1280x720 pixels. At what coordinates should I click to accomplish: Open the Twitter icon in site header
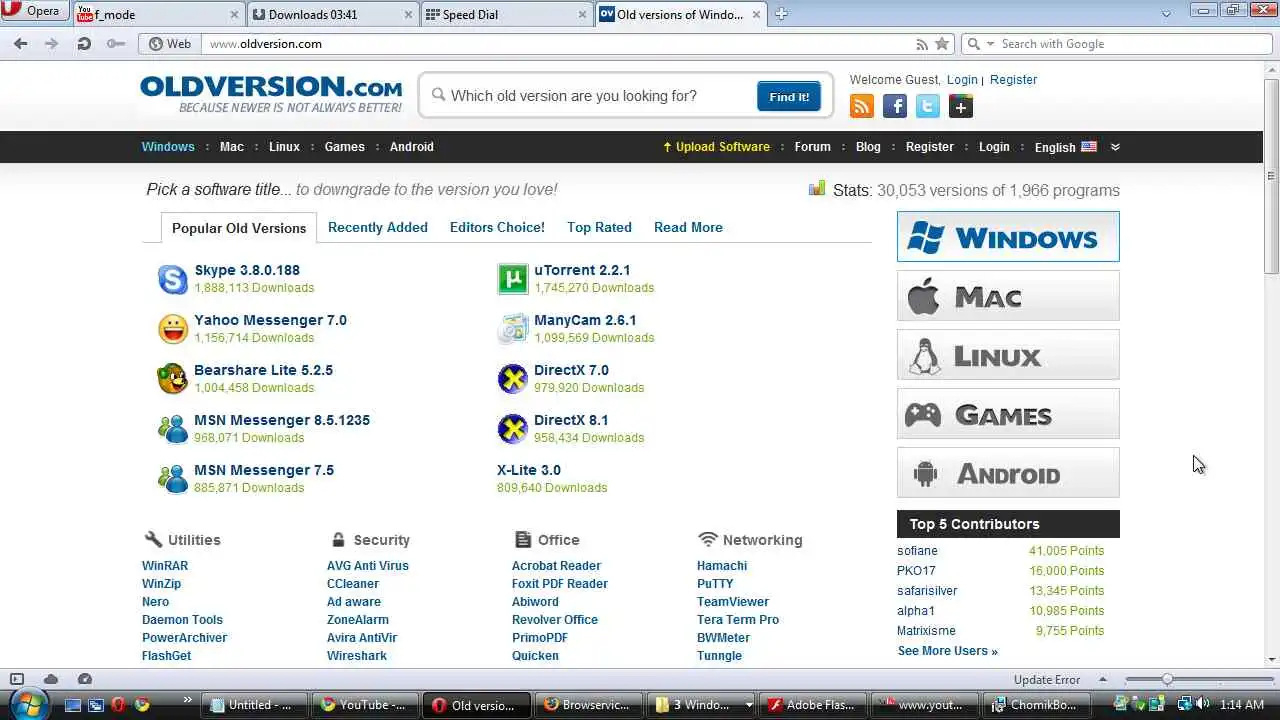click(928, 107)
